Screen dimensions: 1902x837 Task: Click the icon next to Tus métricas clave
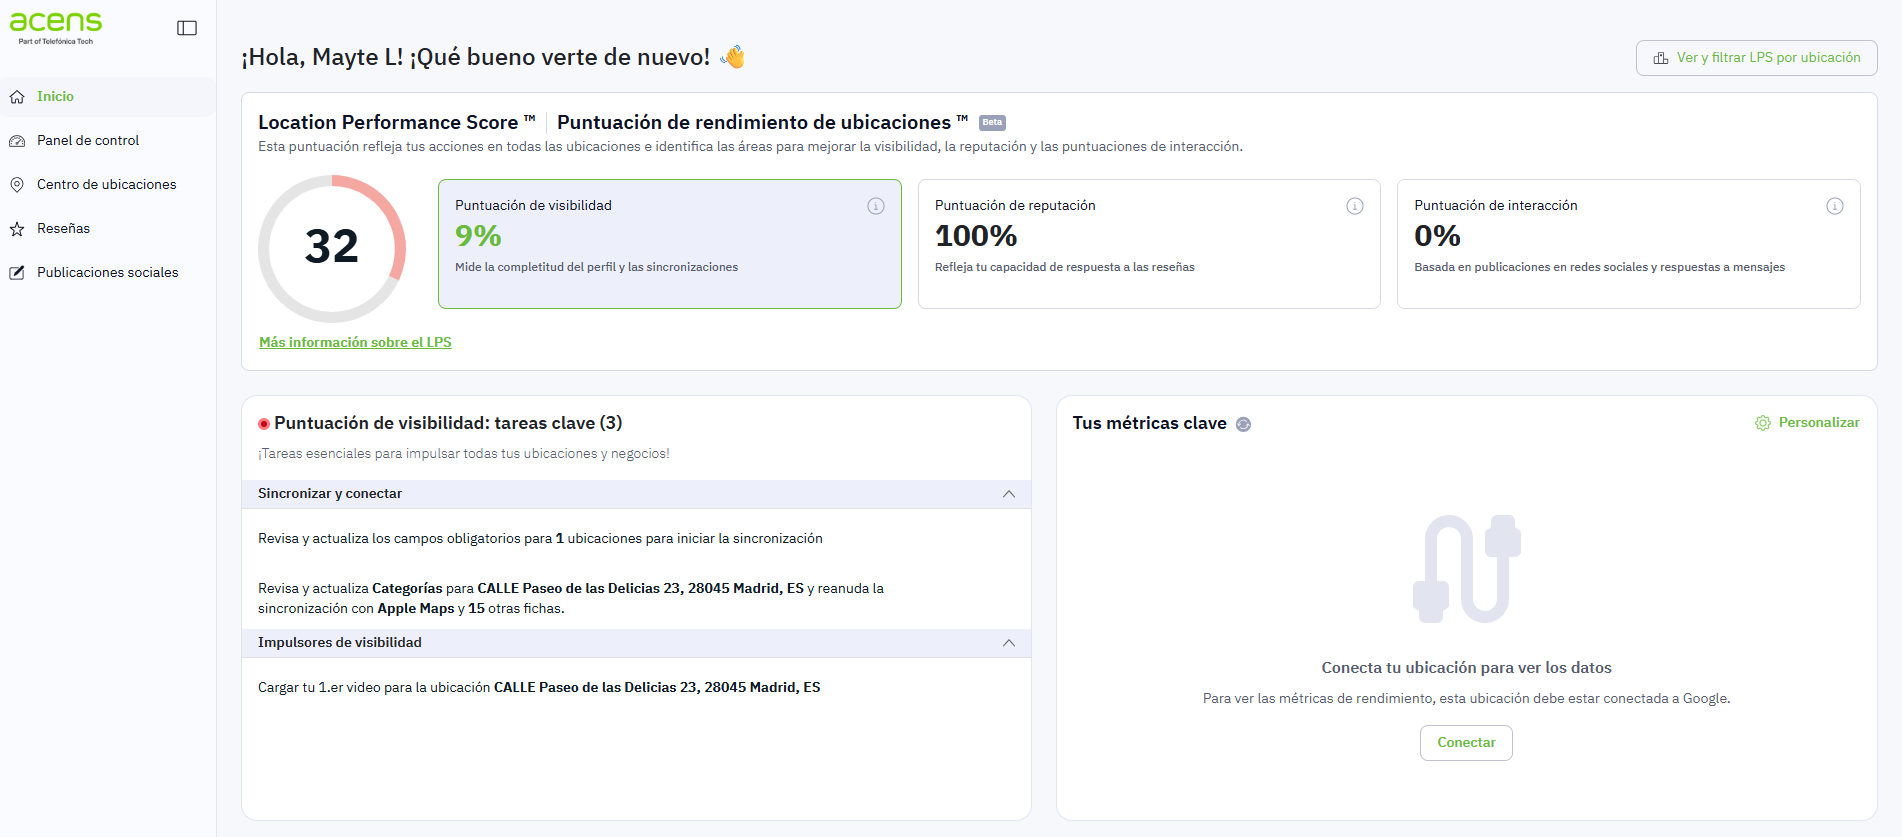(x=1243, y=424)
